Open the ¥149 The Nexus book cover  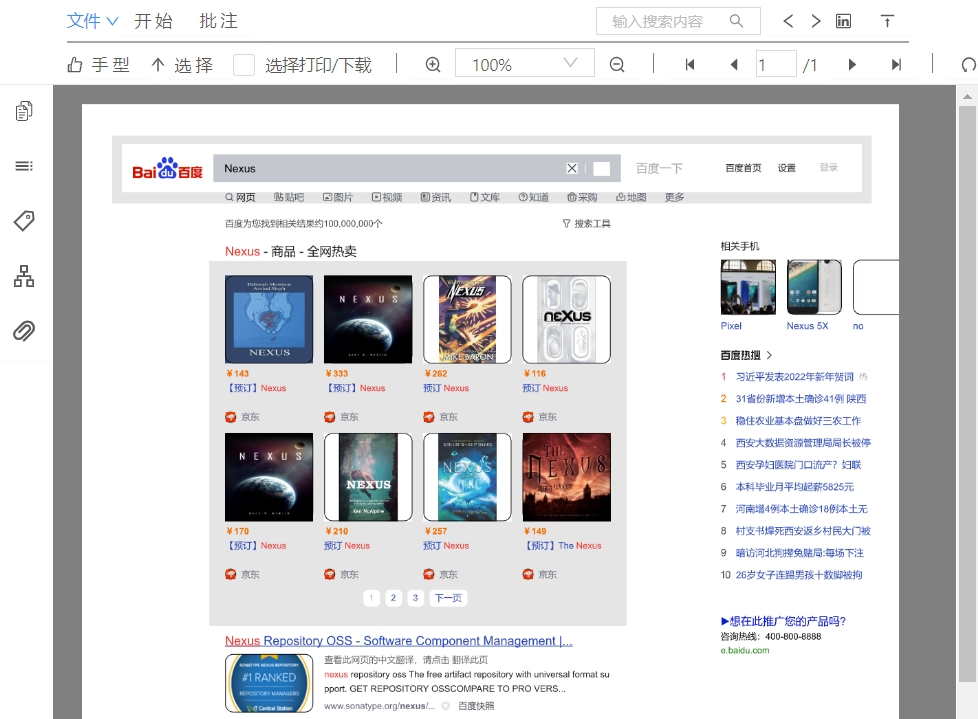click(566, 477)
